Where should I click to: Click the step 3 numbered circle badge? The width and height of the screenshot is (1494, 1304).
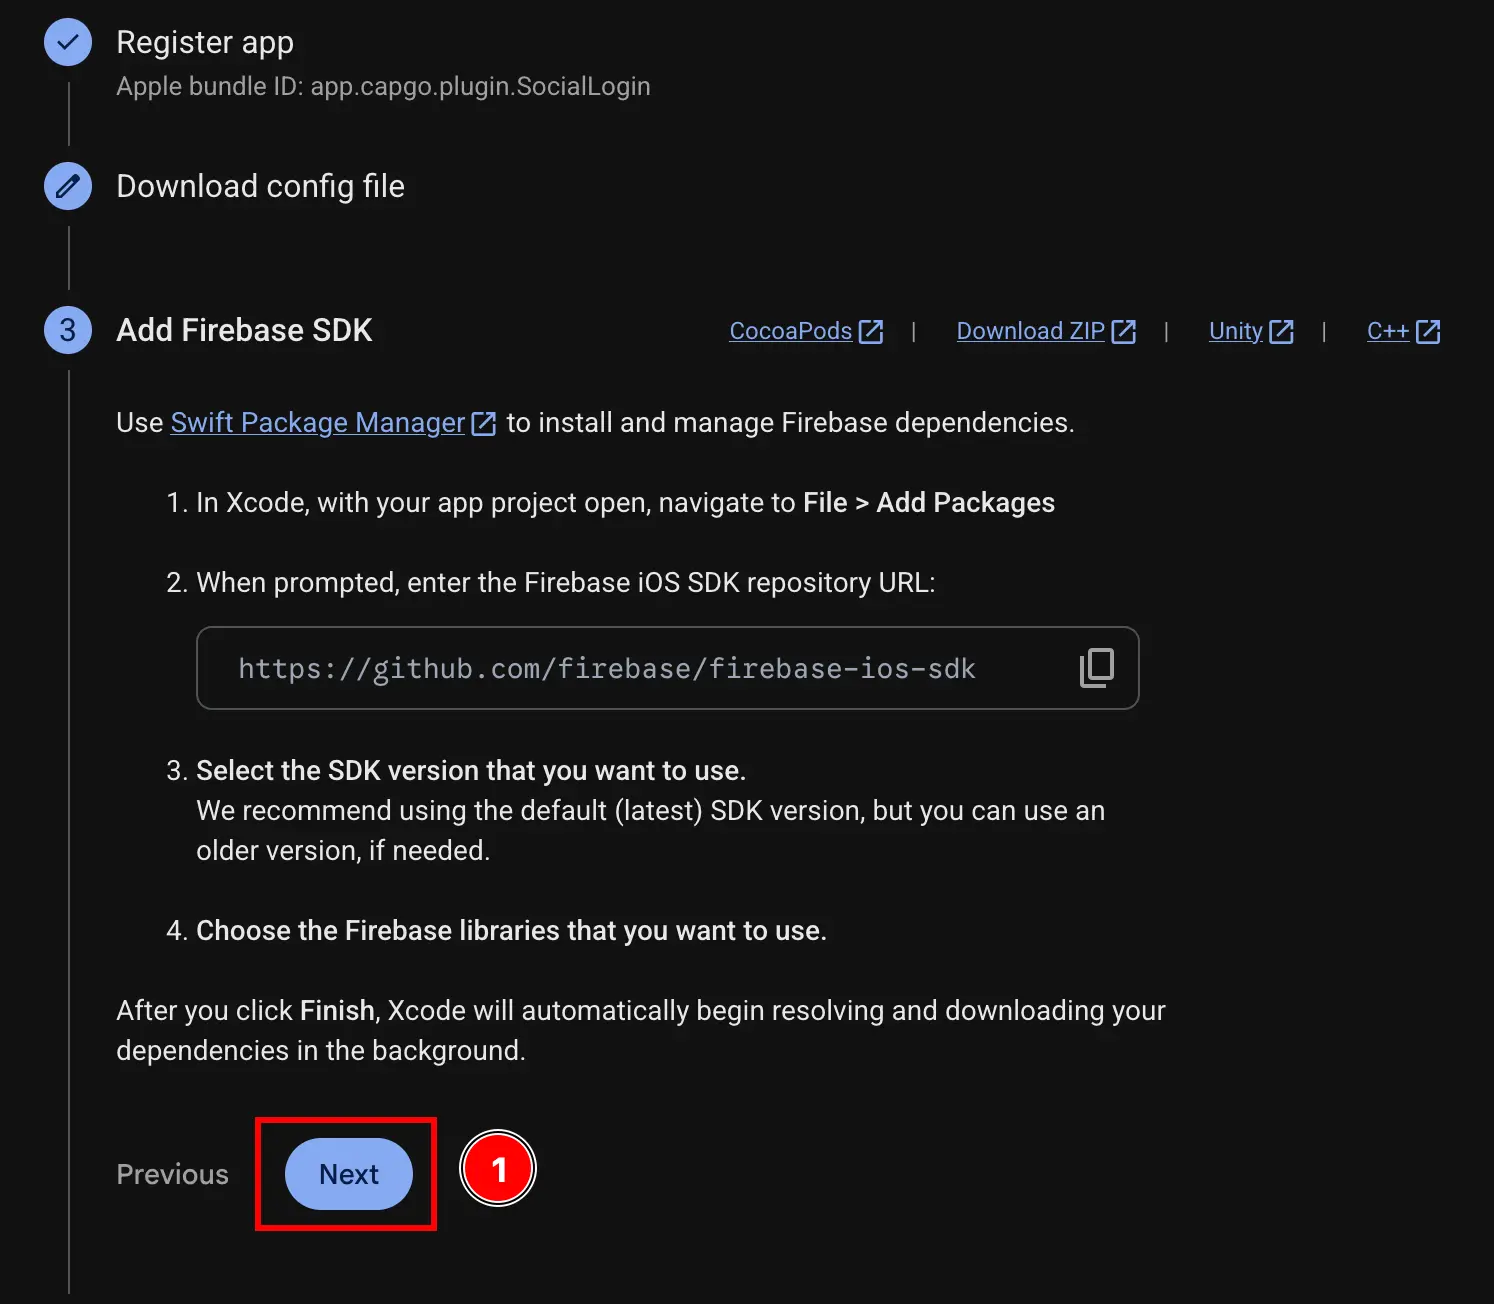(x=67, y=330)
